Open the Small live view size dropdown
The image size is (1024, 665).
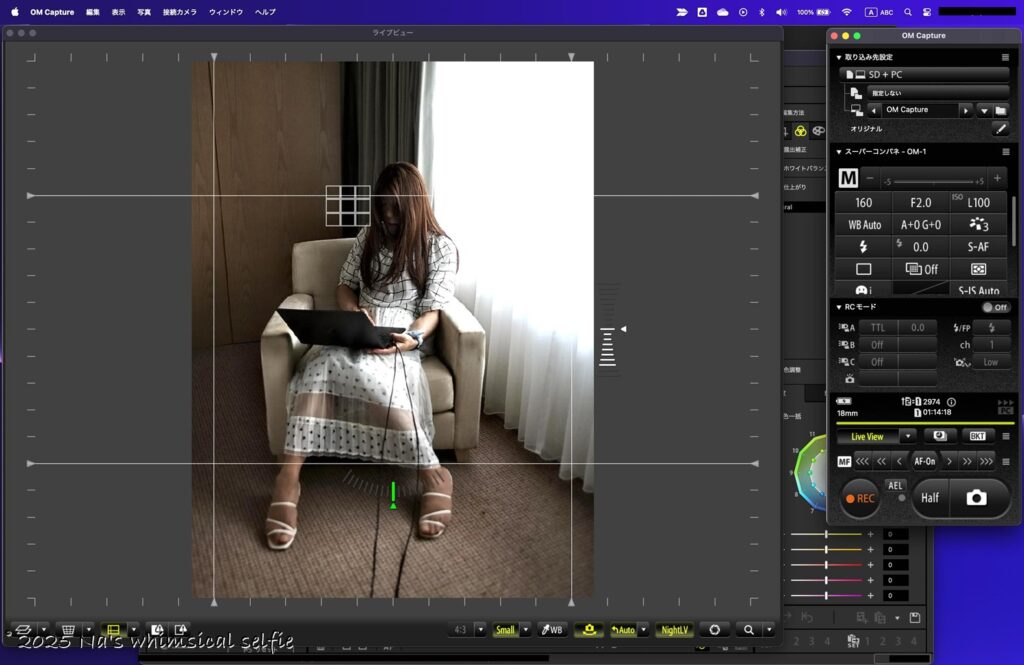point(525,630)
